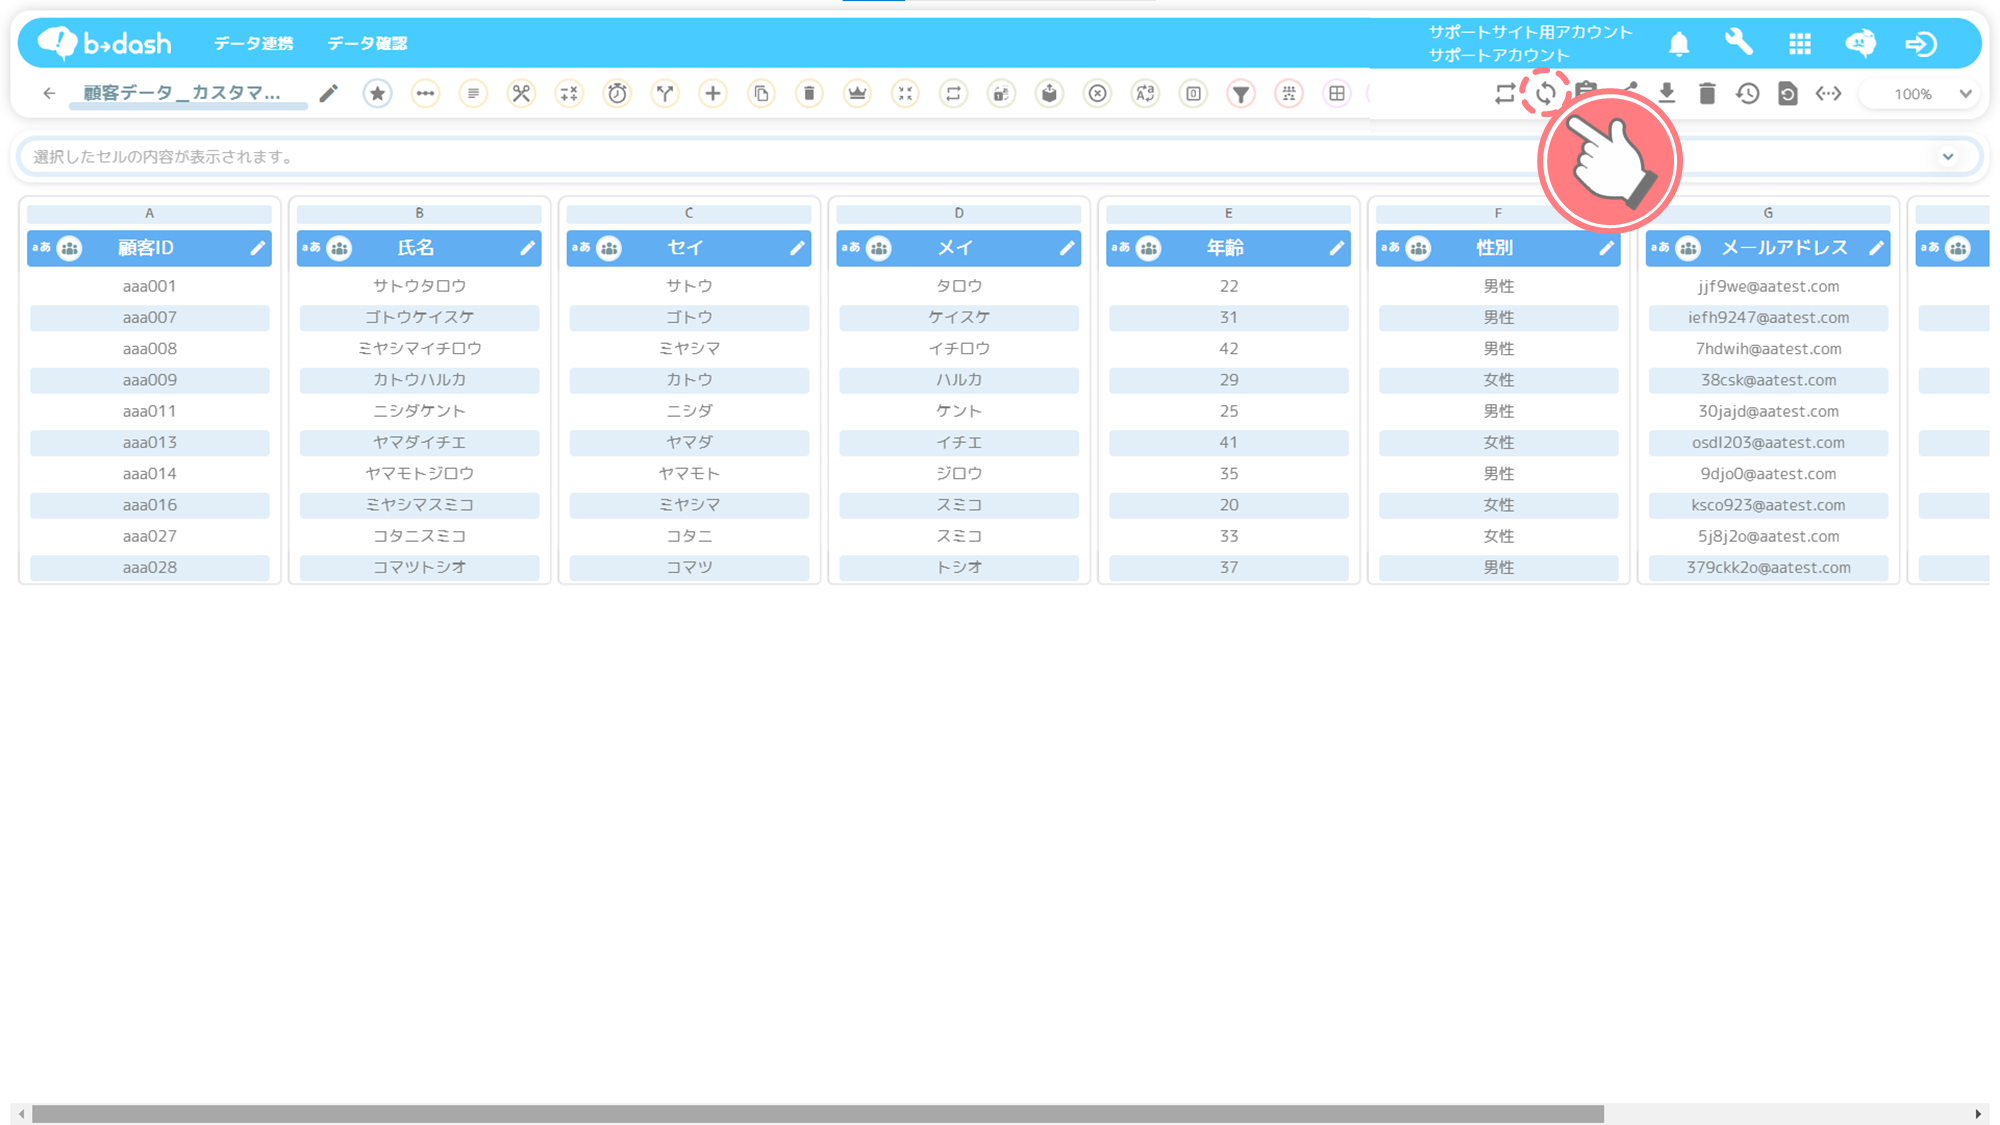Click the scissors and tools icon
This screenshot has height=1125, width=2000.
click(521, 94)
